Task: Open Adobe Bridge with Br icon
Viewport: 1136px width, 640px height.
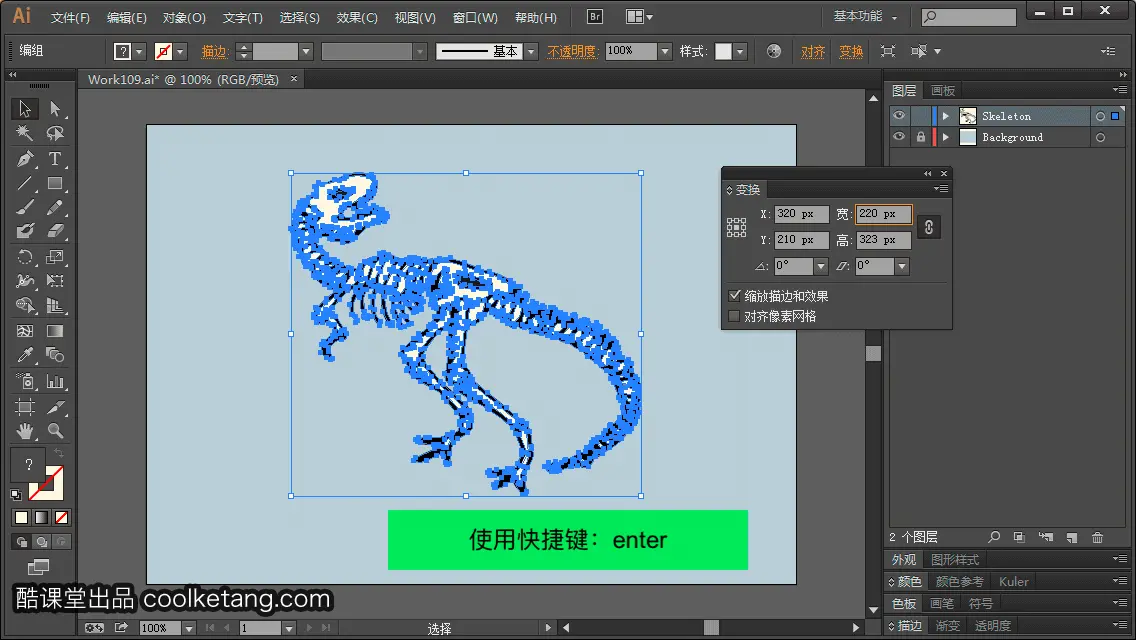Action: click(595, 17)
